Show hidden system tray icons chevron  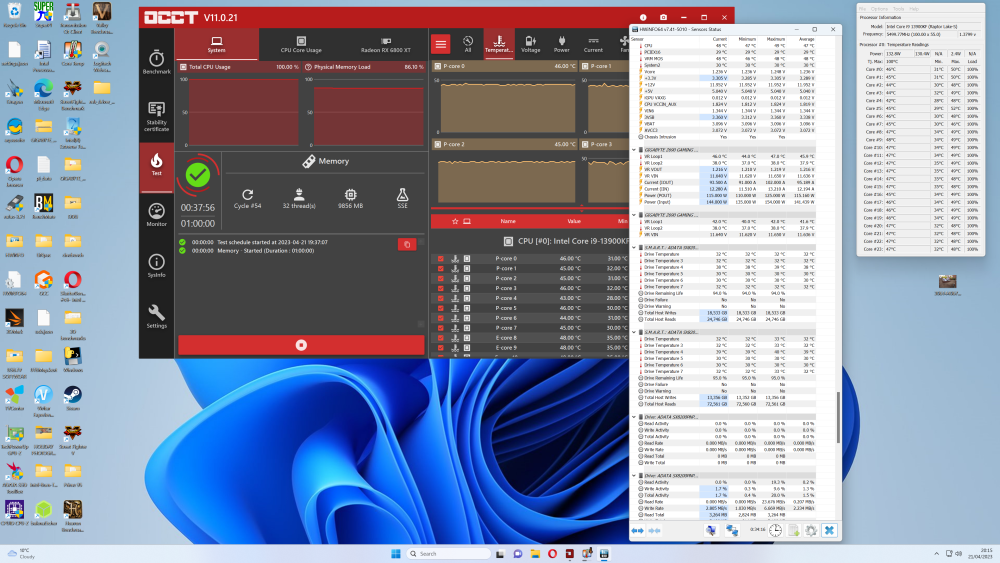pyautogui.click(x=936, y=553)
